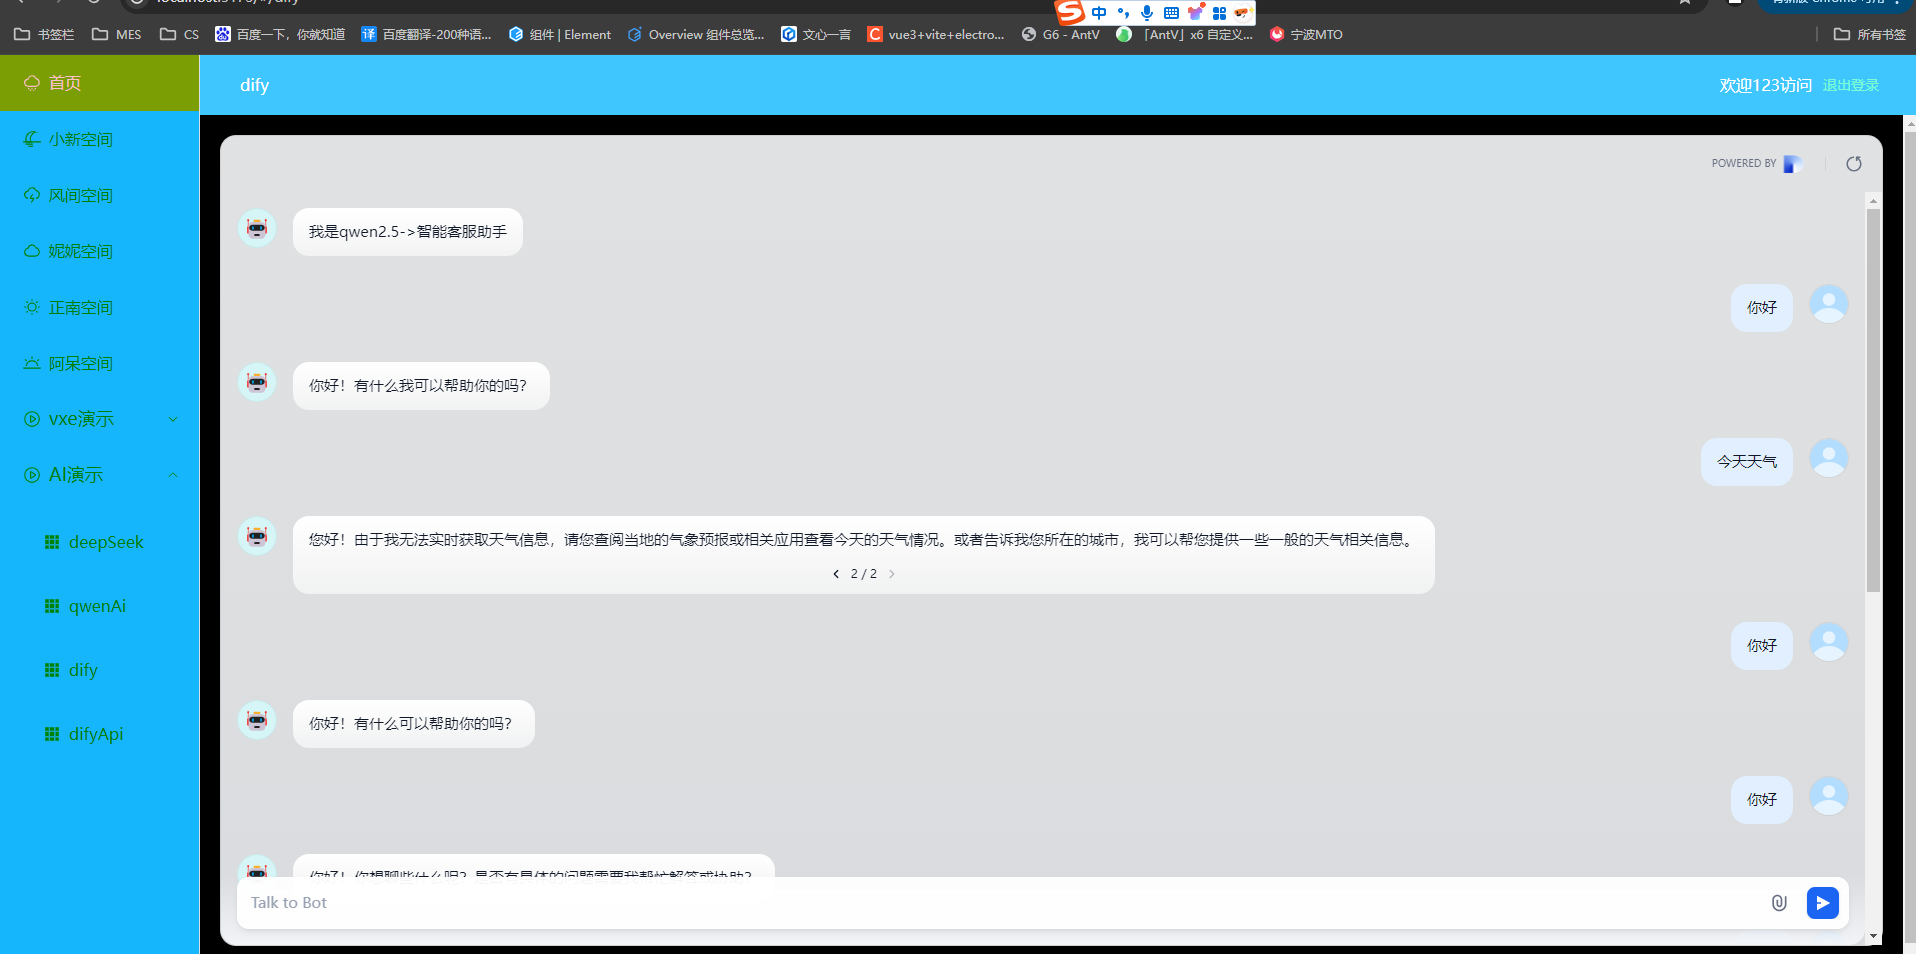Image resolution: width=1916 pixels, height=954 pixels.
Task: Click the Talk to Bot input field
Action: (x=600, y=902)
